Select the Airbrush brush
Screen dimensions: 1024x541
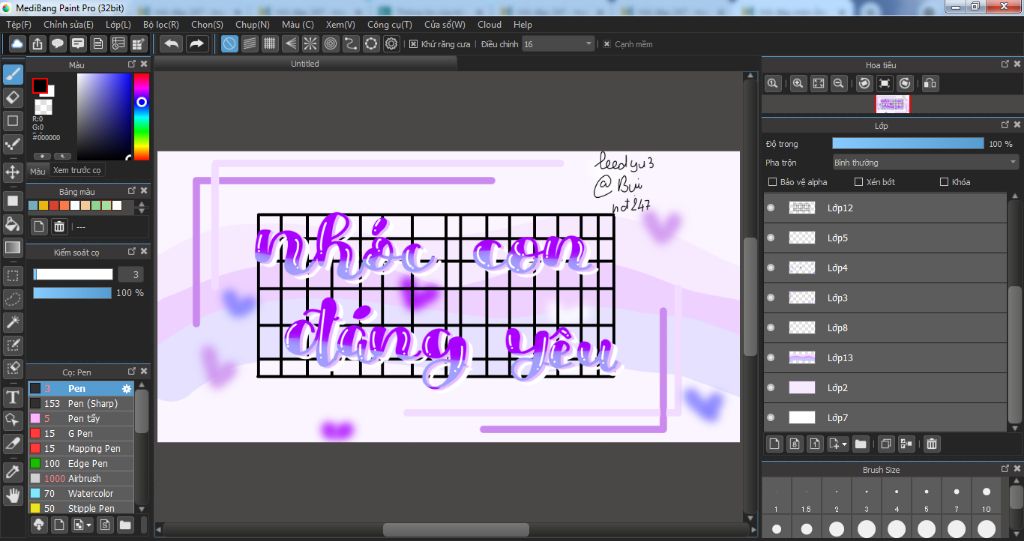point(81,478)
